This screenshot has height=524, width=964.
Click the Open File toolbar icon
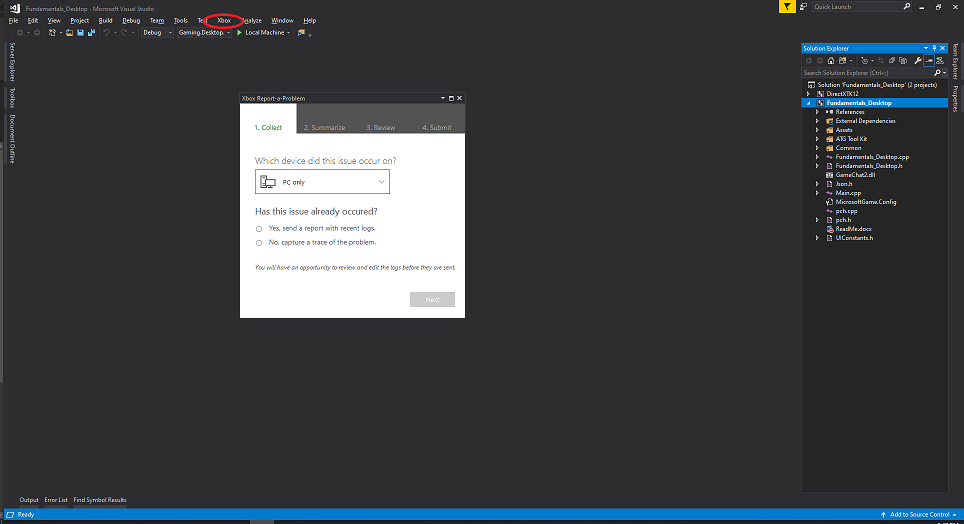[69, 33]
